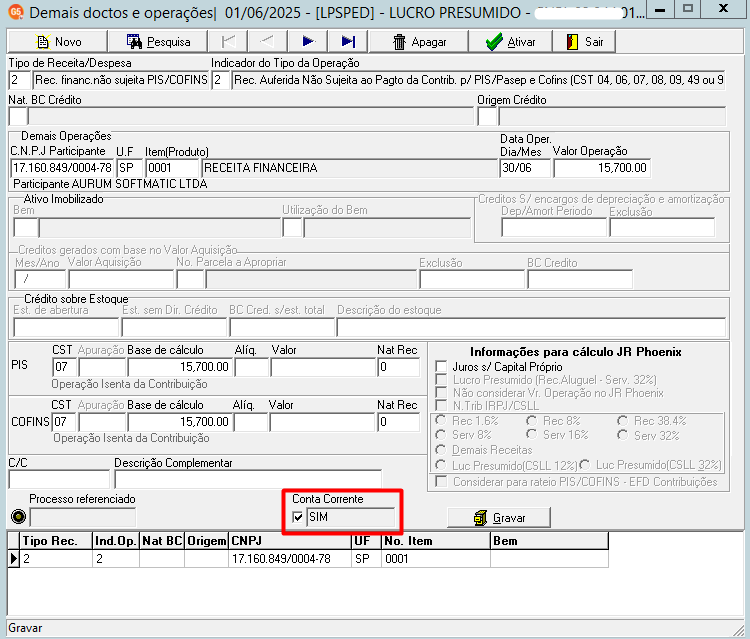Check N.Trib IRPJ/CSLL box
The width and height of the screenshot is (750, 639).
[x=441, y=406]
